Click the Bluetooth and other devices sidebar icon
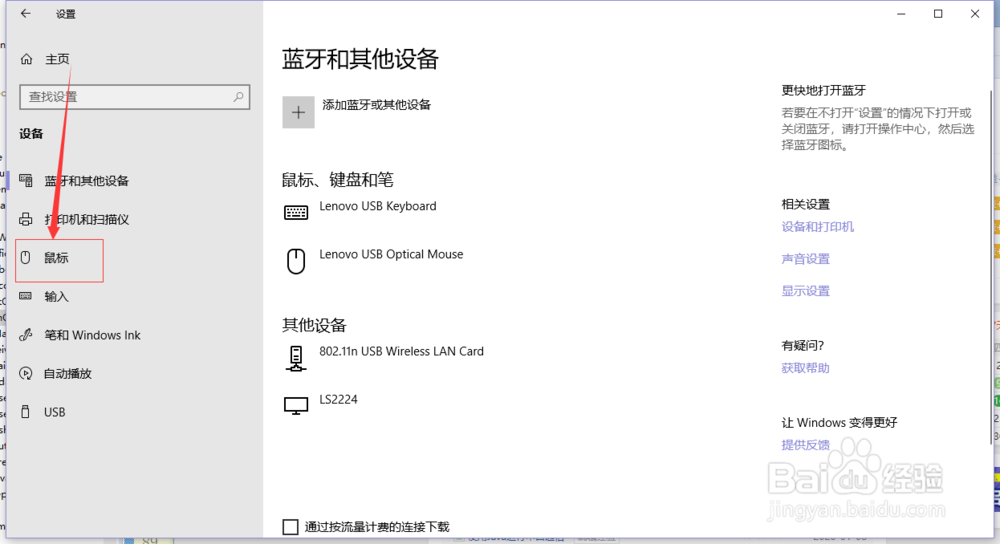This screenshot has height=544, width=1000. [26, 180]
